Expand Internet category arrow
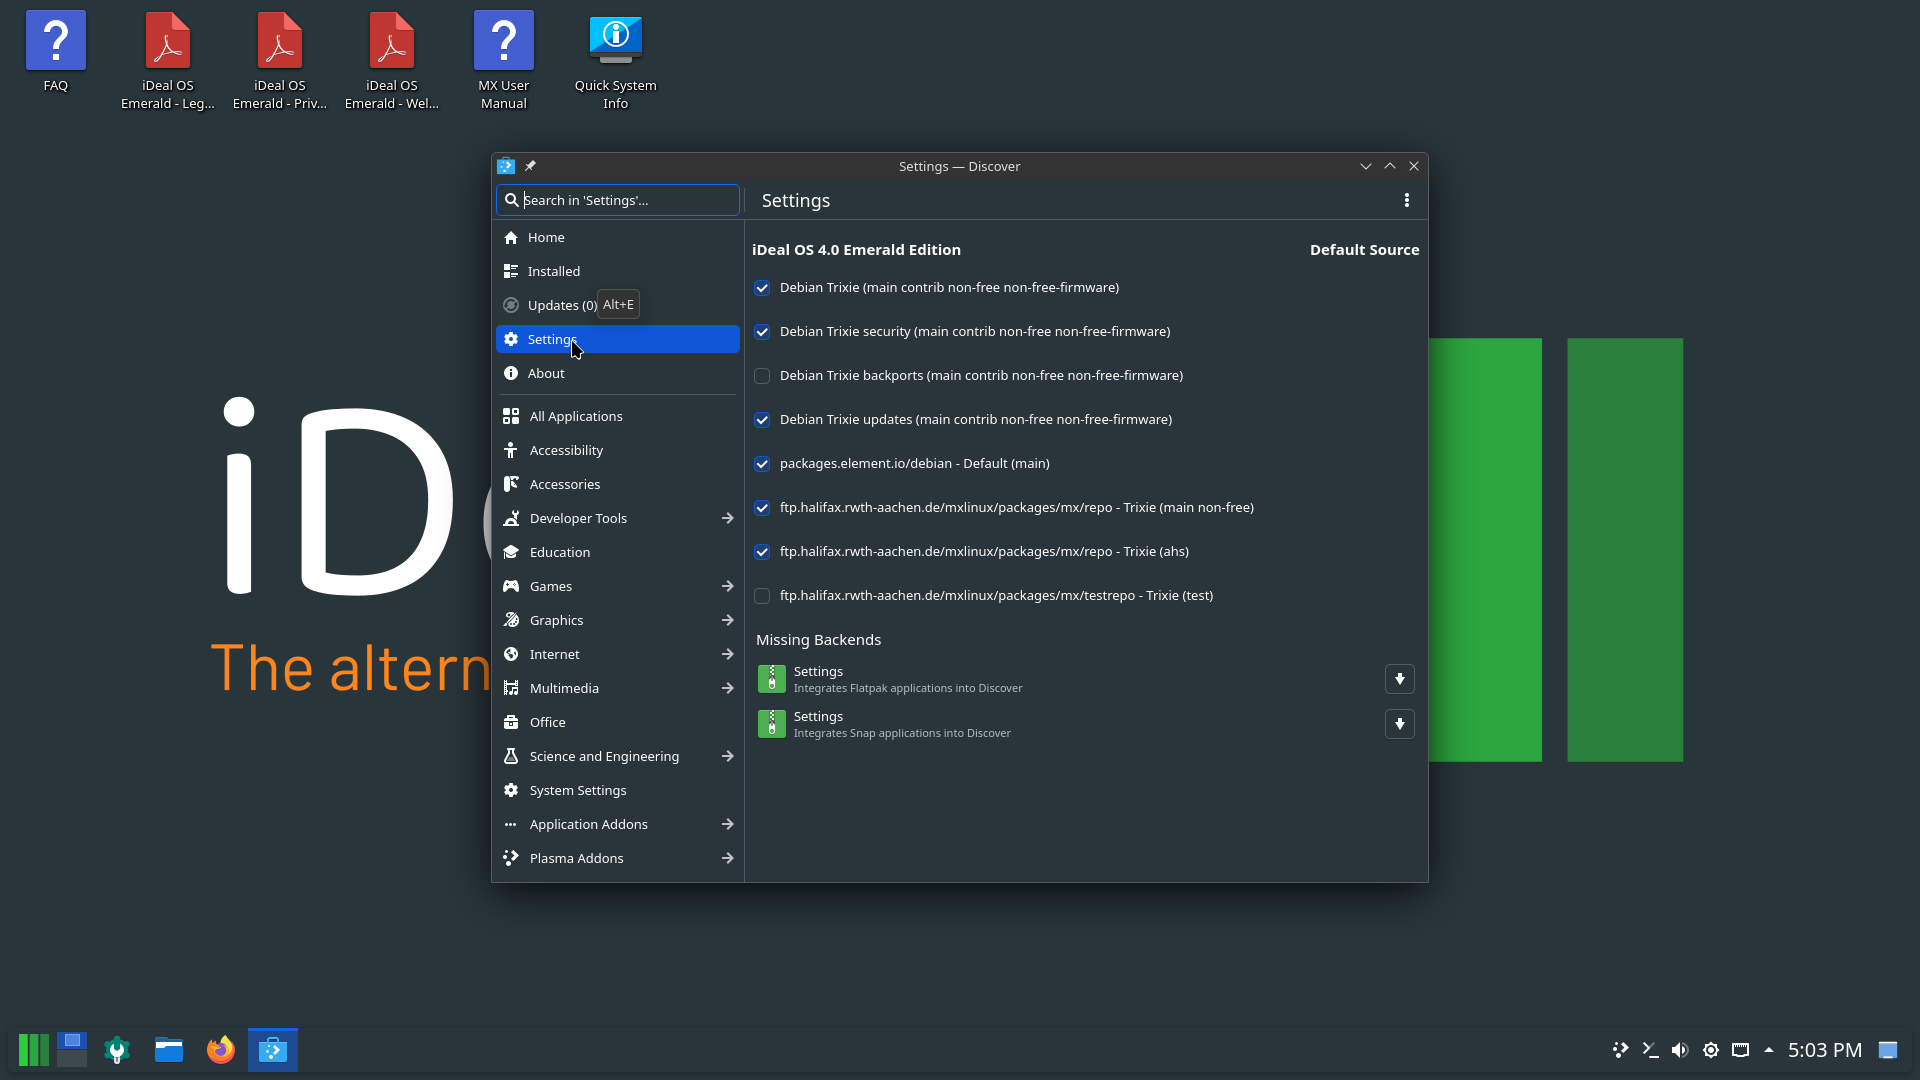The width and height of the screenshot is (1920, 1080). pyautogui.click(x=727, y=654)
